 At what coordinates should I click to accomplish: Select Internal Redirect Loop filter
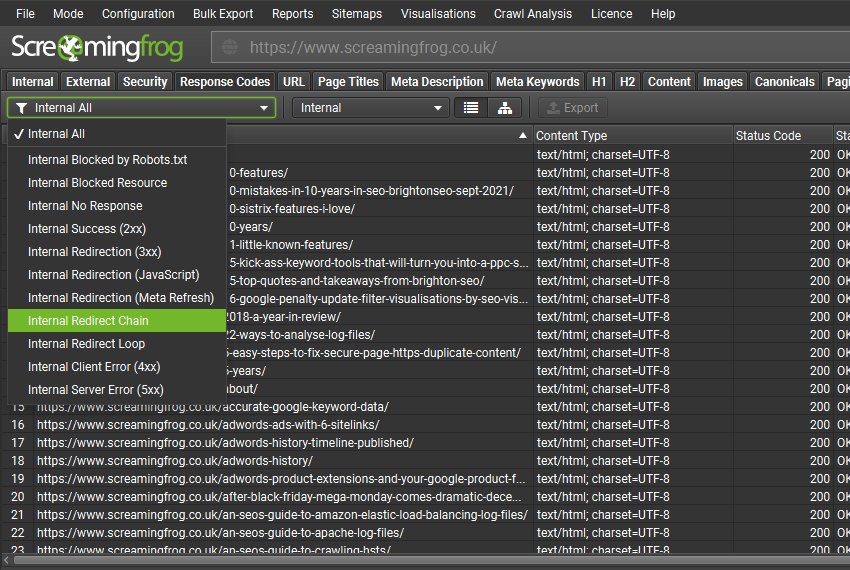(x=117, y=344)
